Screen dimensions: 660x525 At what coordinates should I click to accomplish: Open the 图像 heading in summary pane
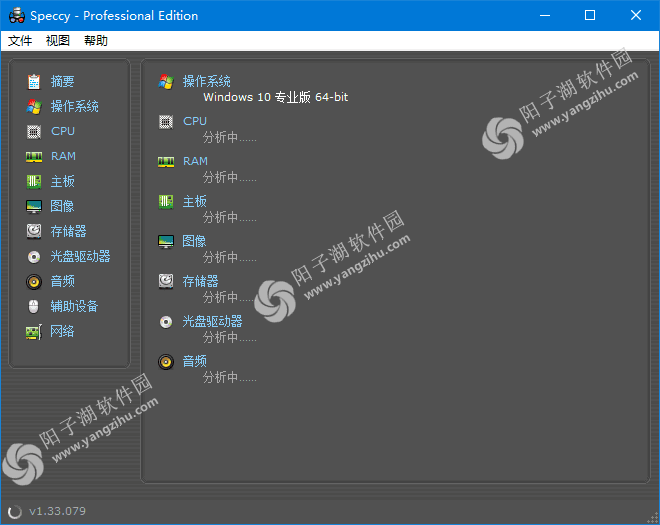pyautogui.click(x=194, y=241)
